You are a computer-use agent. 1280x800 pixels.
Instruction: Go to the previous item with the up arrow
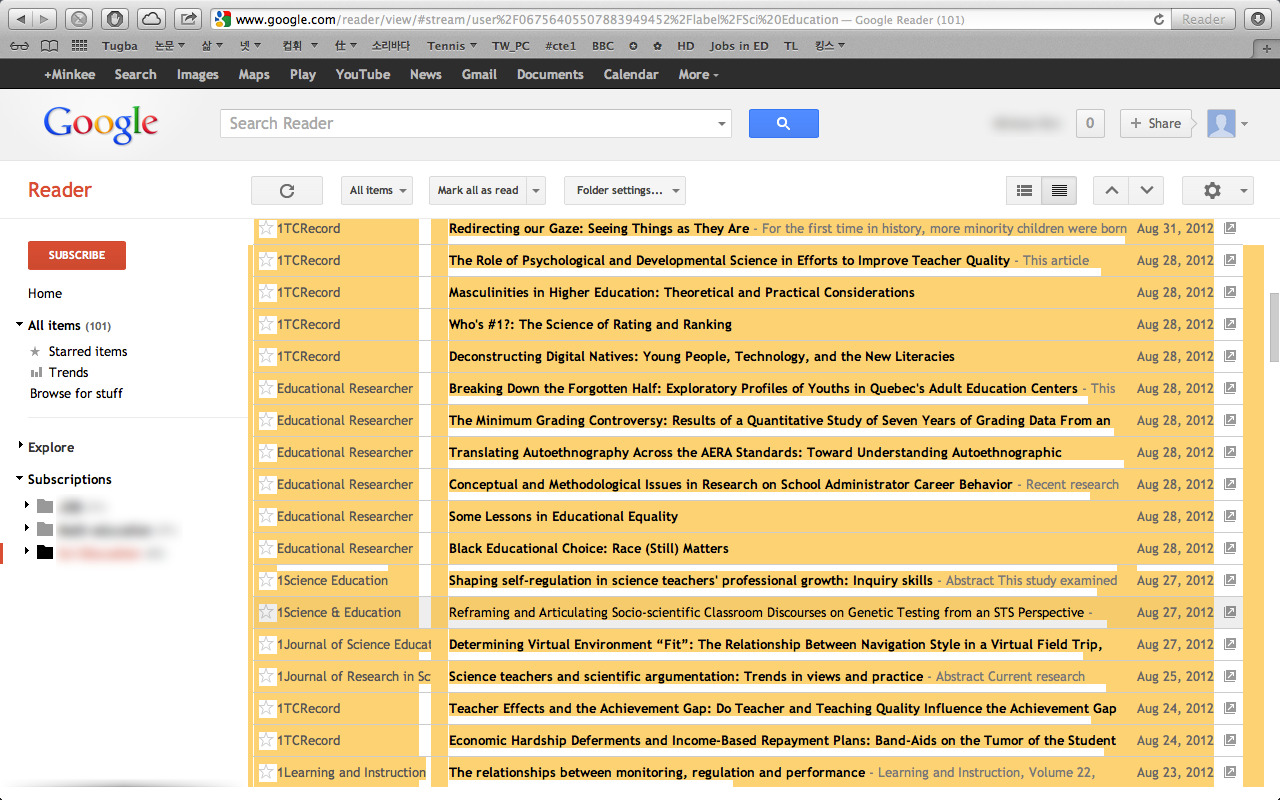tap(1112, 190)
